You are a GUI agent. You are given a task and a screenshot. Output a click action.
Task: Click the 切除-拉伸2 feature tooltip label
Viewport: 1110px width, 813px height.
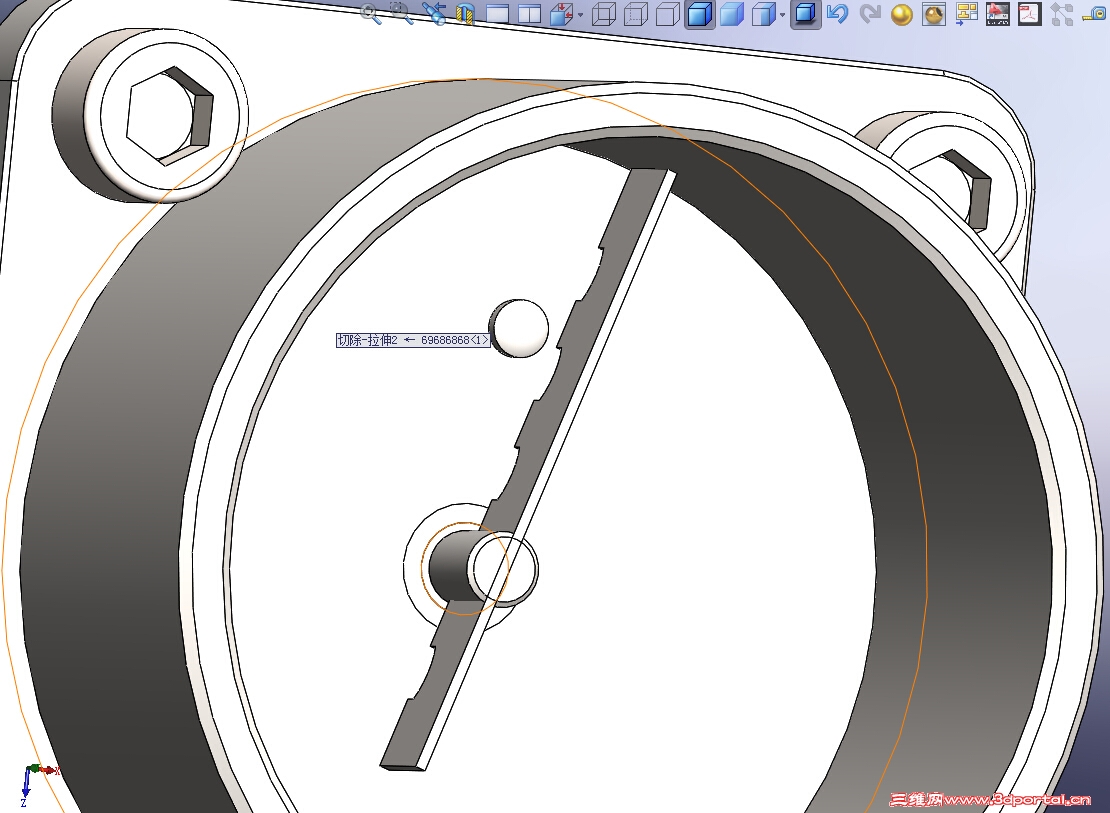(x=413, y=340)
